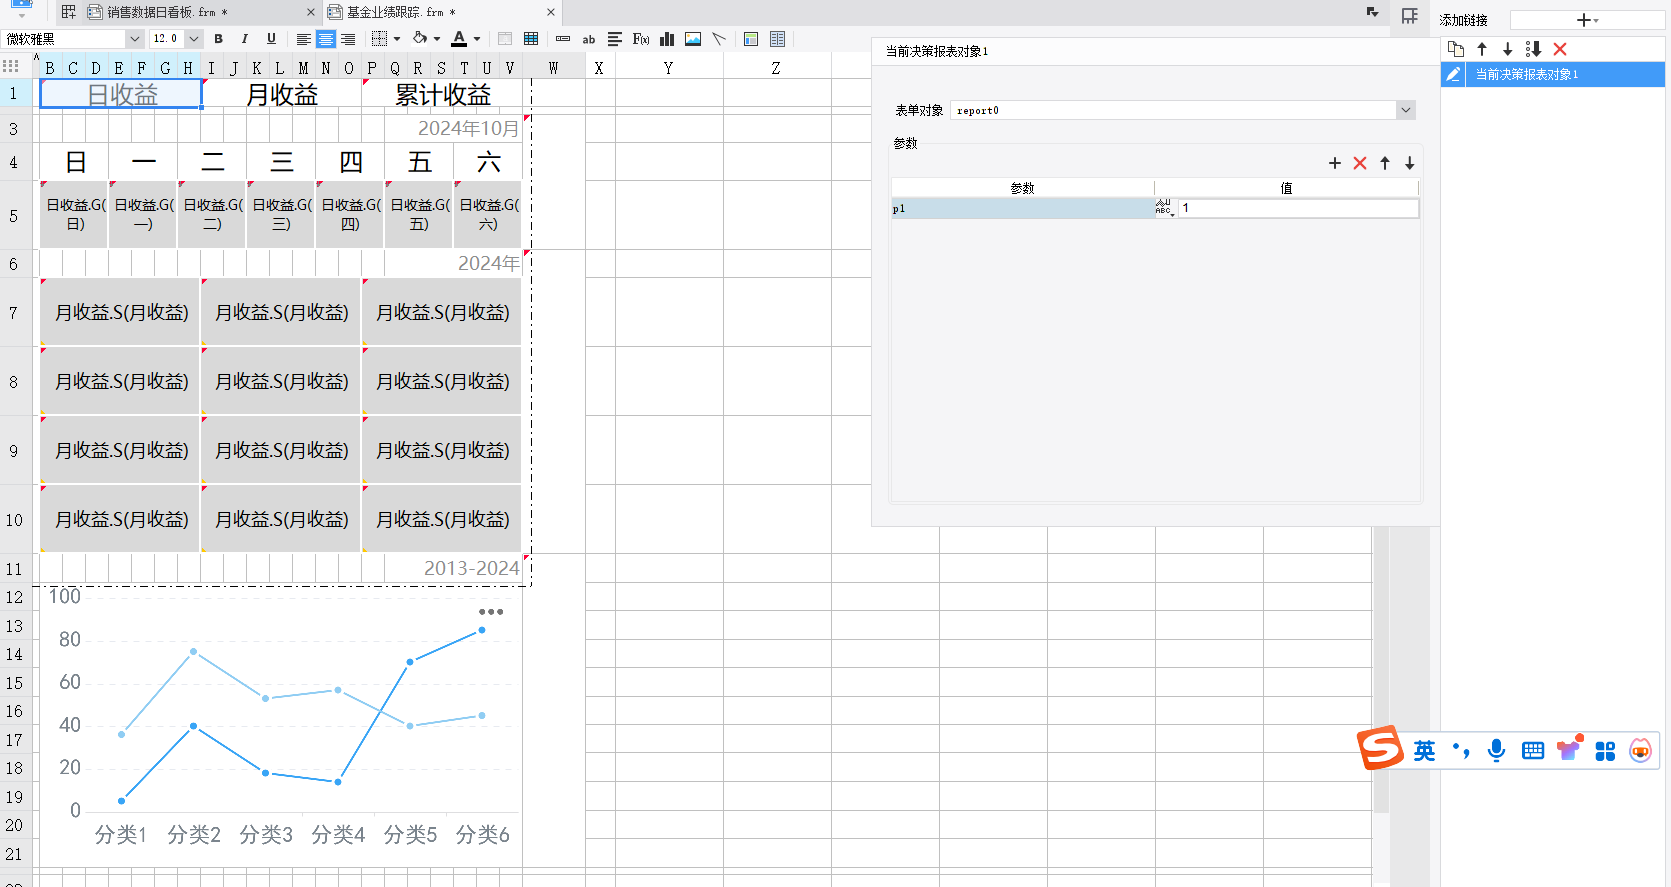The width and height of the screenshot is (1671, 887).
Task: Open the 添加链接 plus dropdown
Action: point(1587,20)
